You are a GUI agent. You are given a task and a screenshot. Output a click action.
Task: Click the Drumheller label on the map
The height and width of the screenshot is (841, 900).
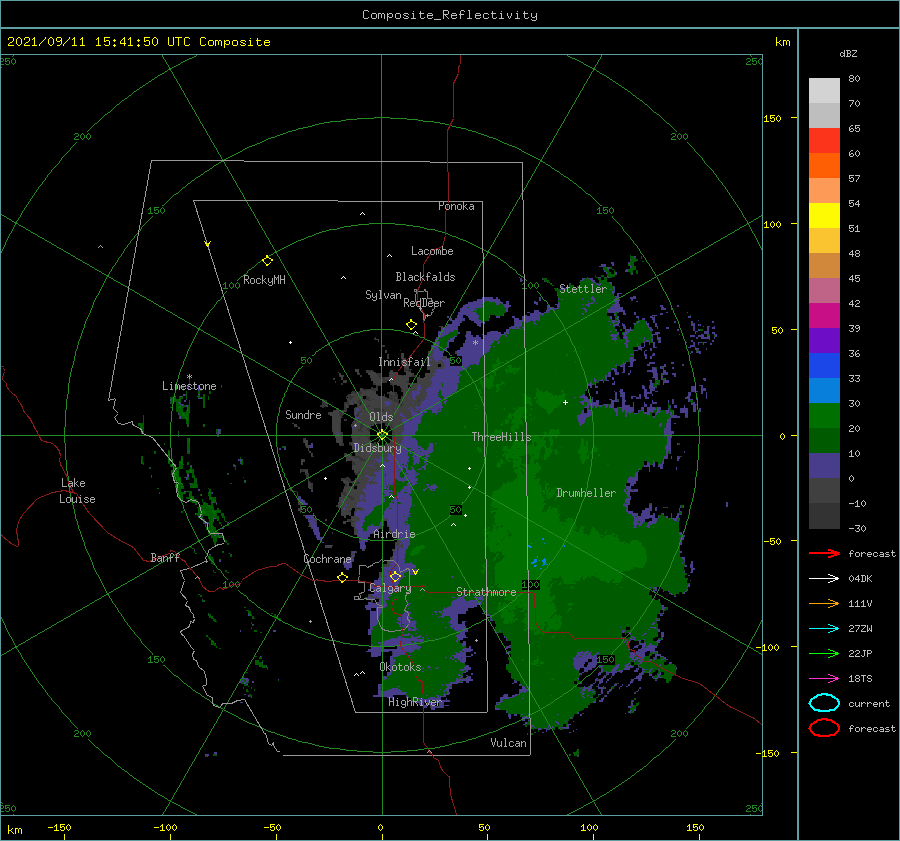pyautogui.click(x=585, y=493)
